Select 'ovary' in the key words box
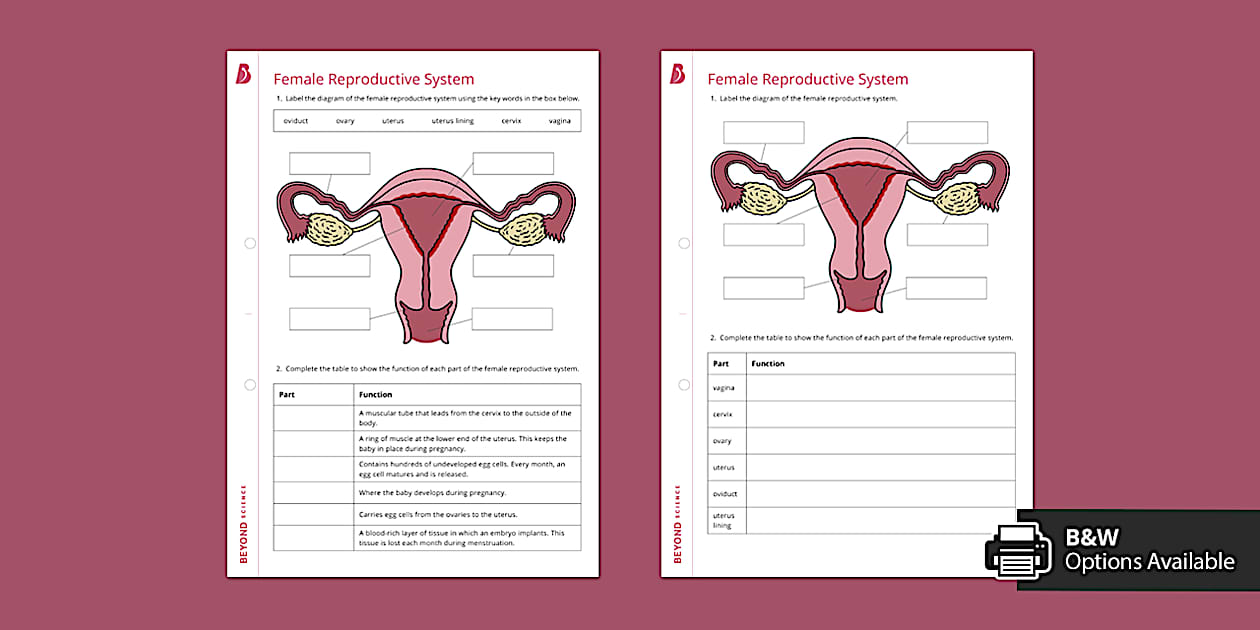The height and width of the screenshot is (630, 1260). 345,120
